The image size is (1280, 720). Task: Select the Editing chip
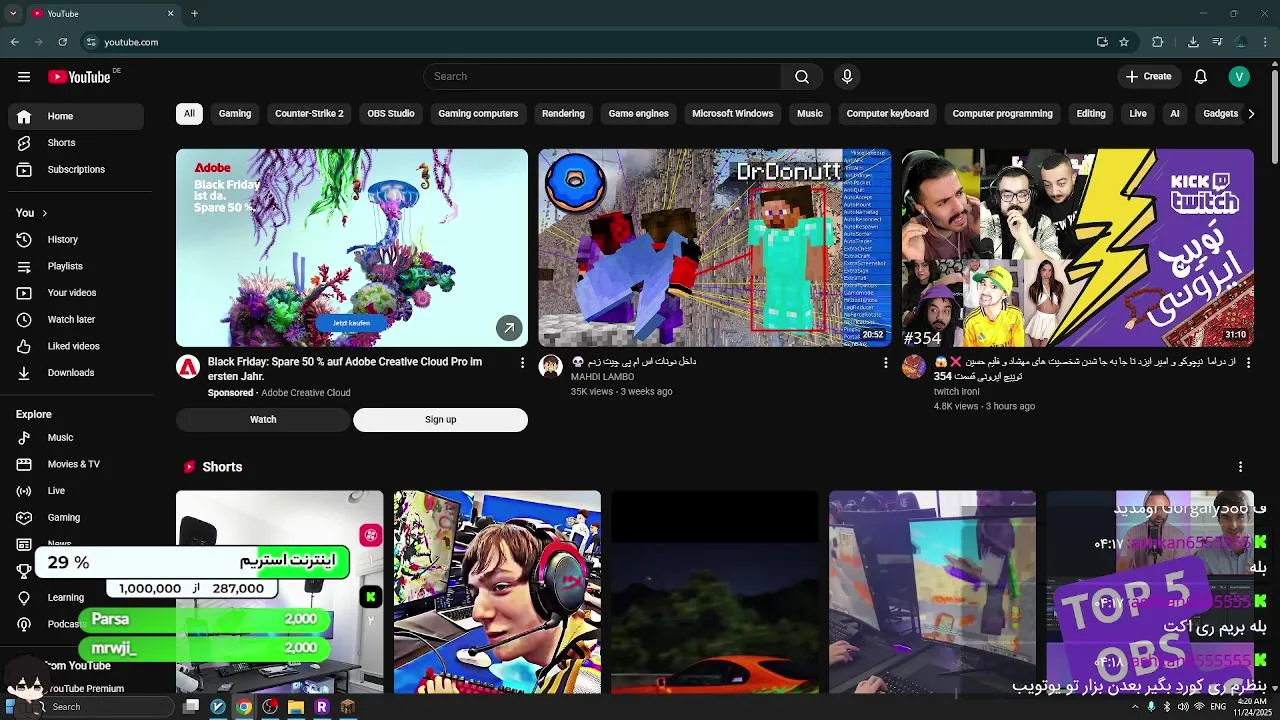pyautogui.click(x=1091, y=114)
